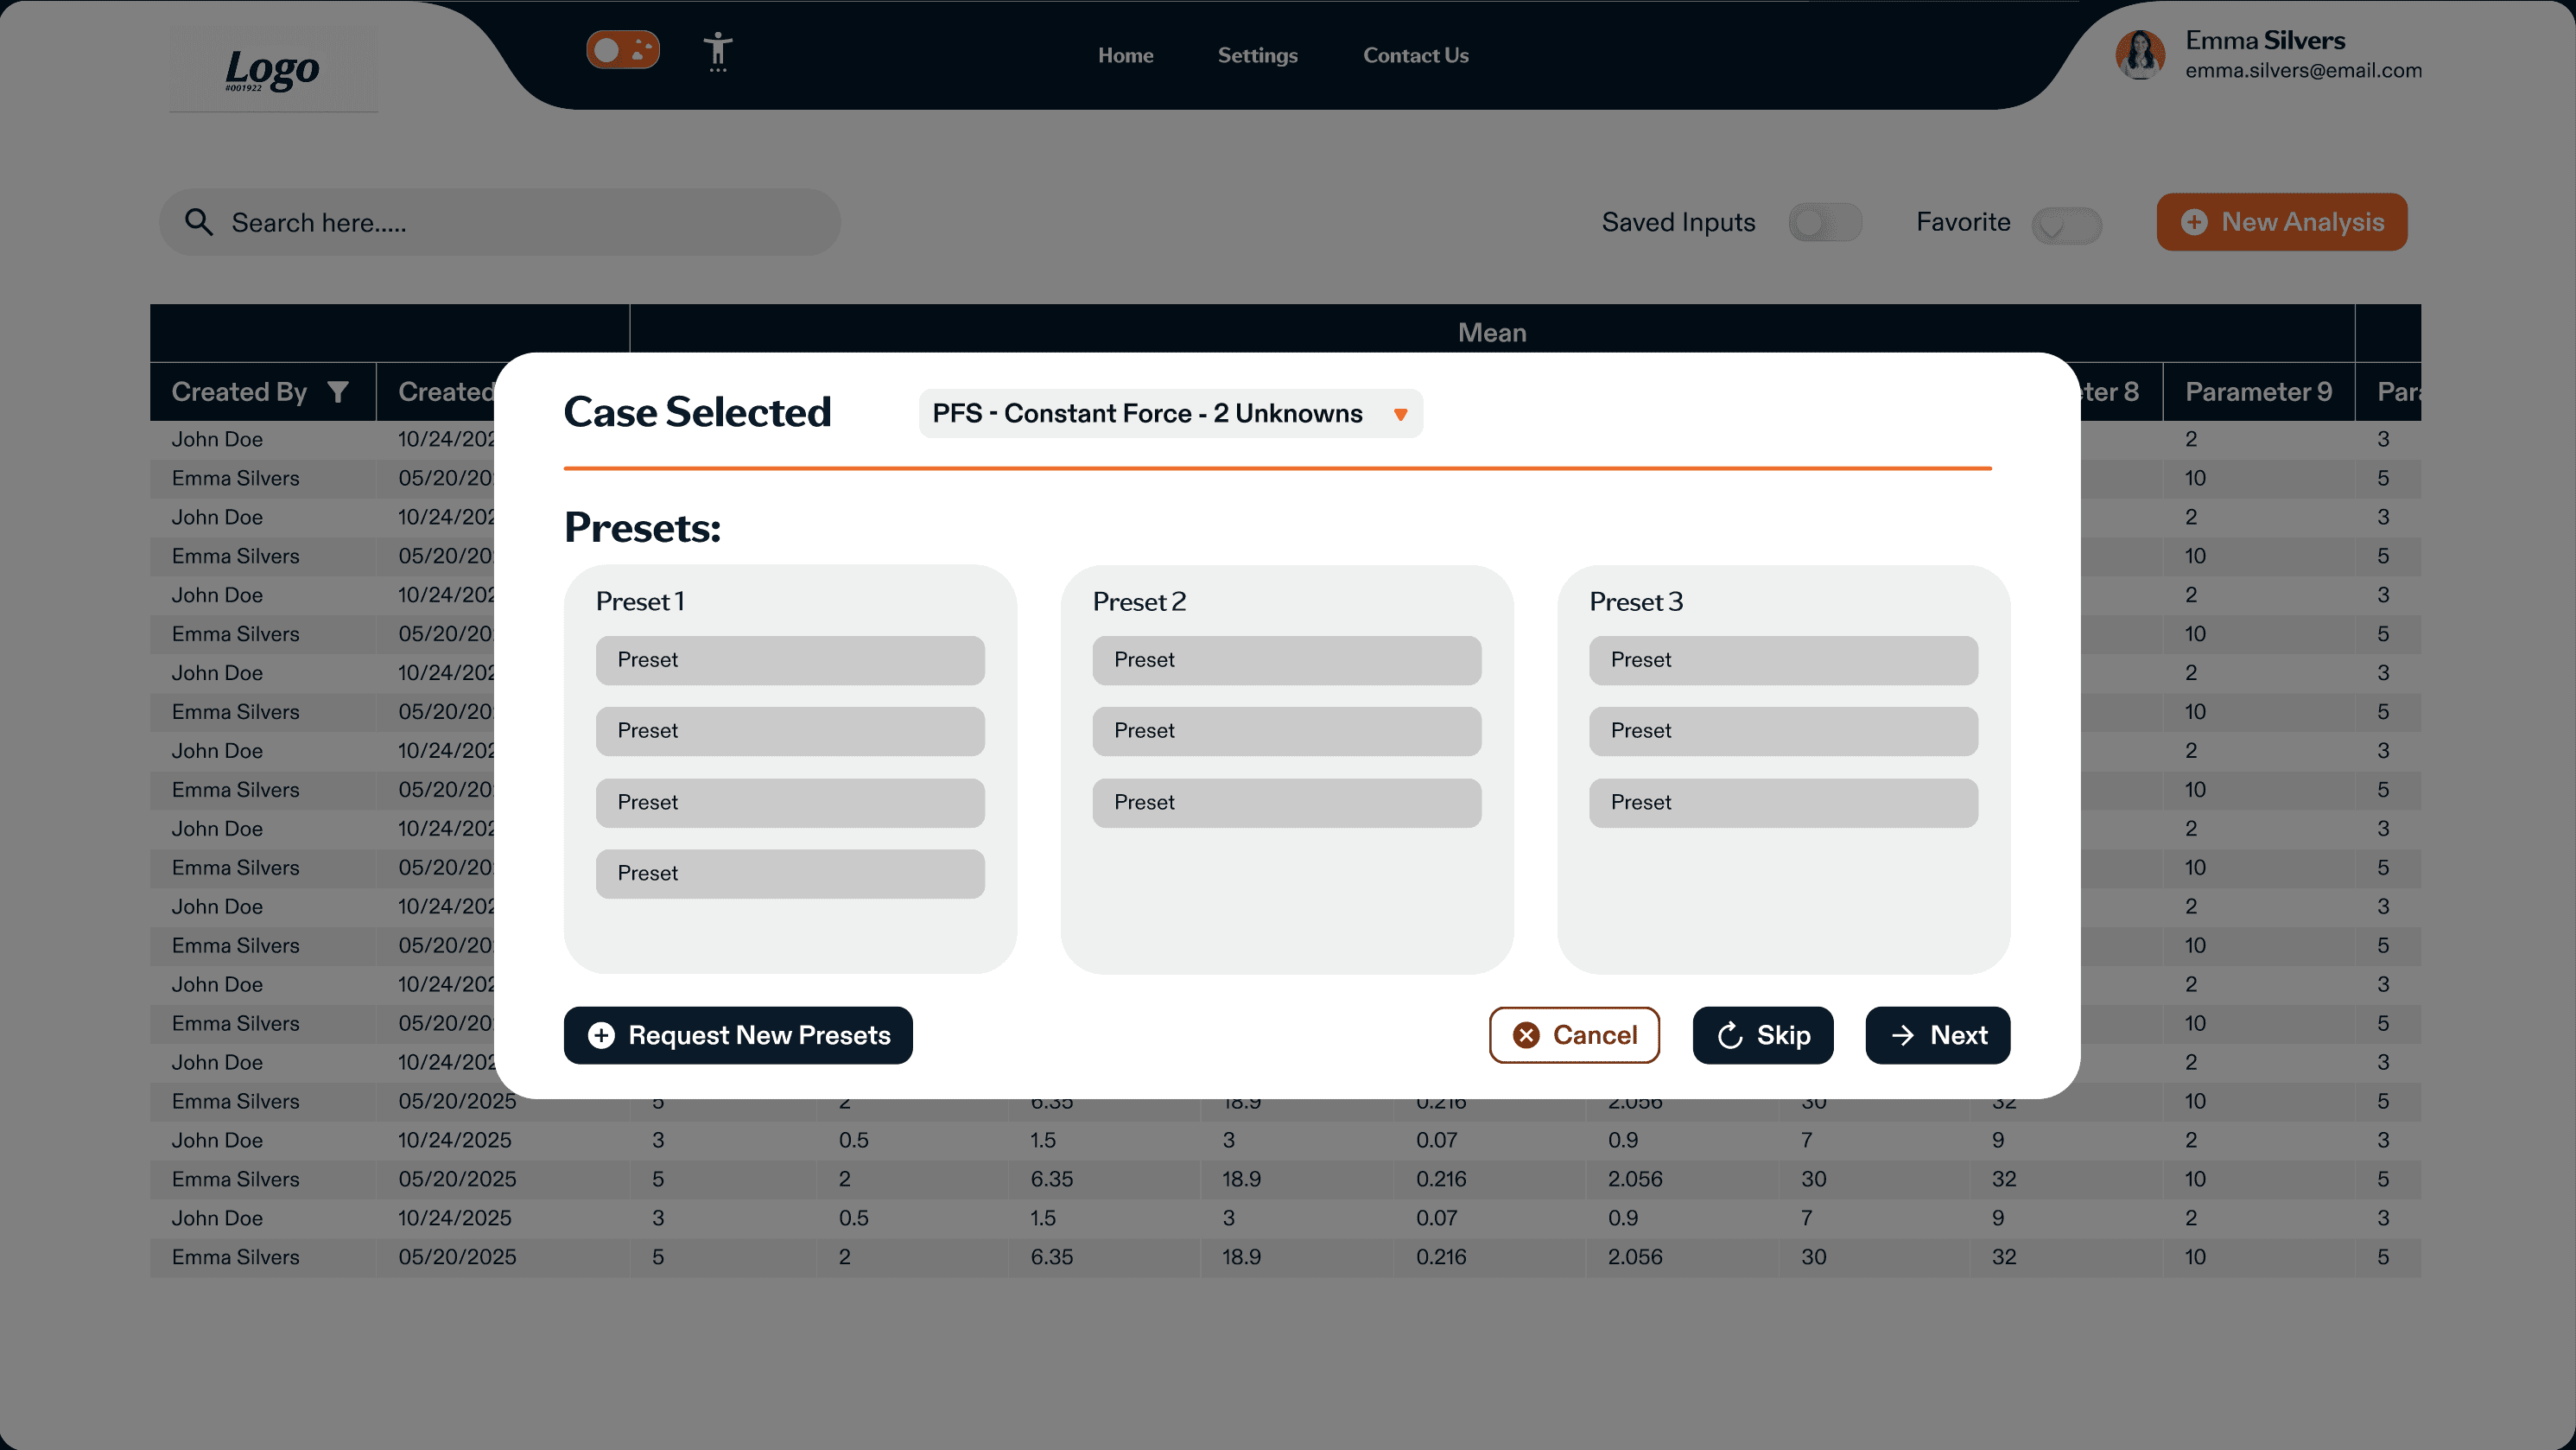Click Emma Silvers profile avatar
The height and width of the screenshot is (1450, 2576).
coord(2139,54)
